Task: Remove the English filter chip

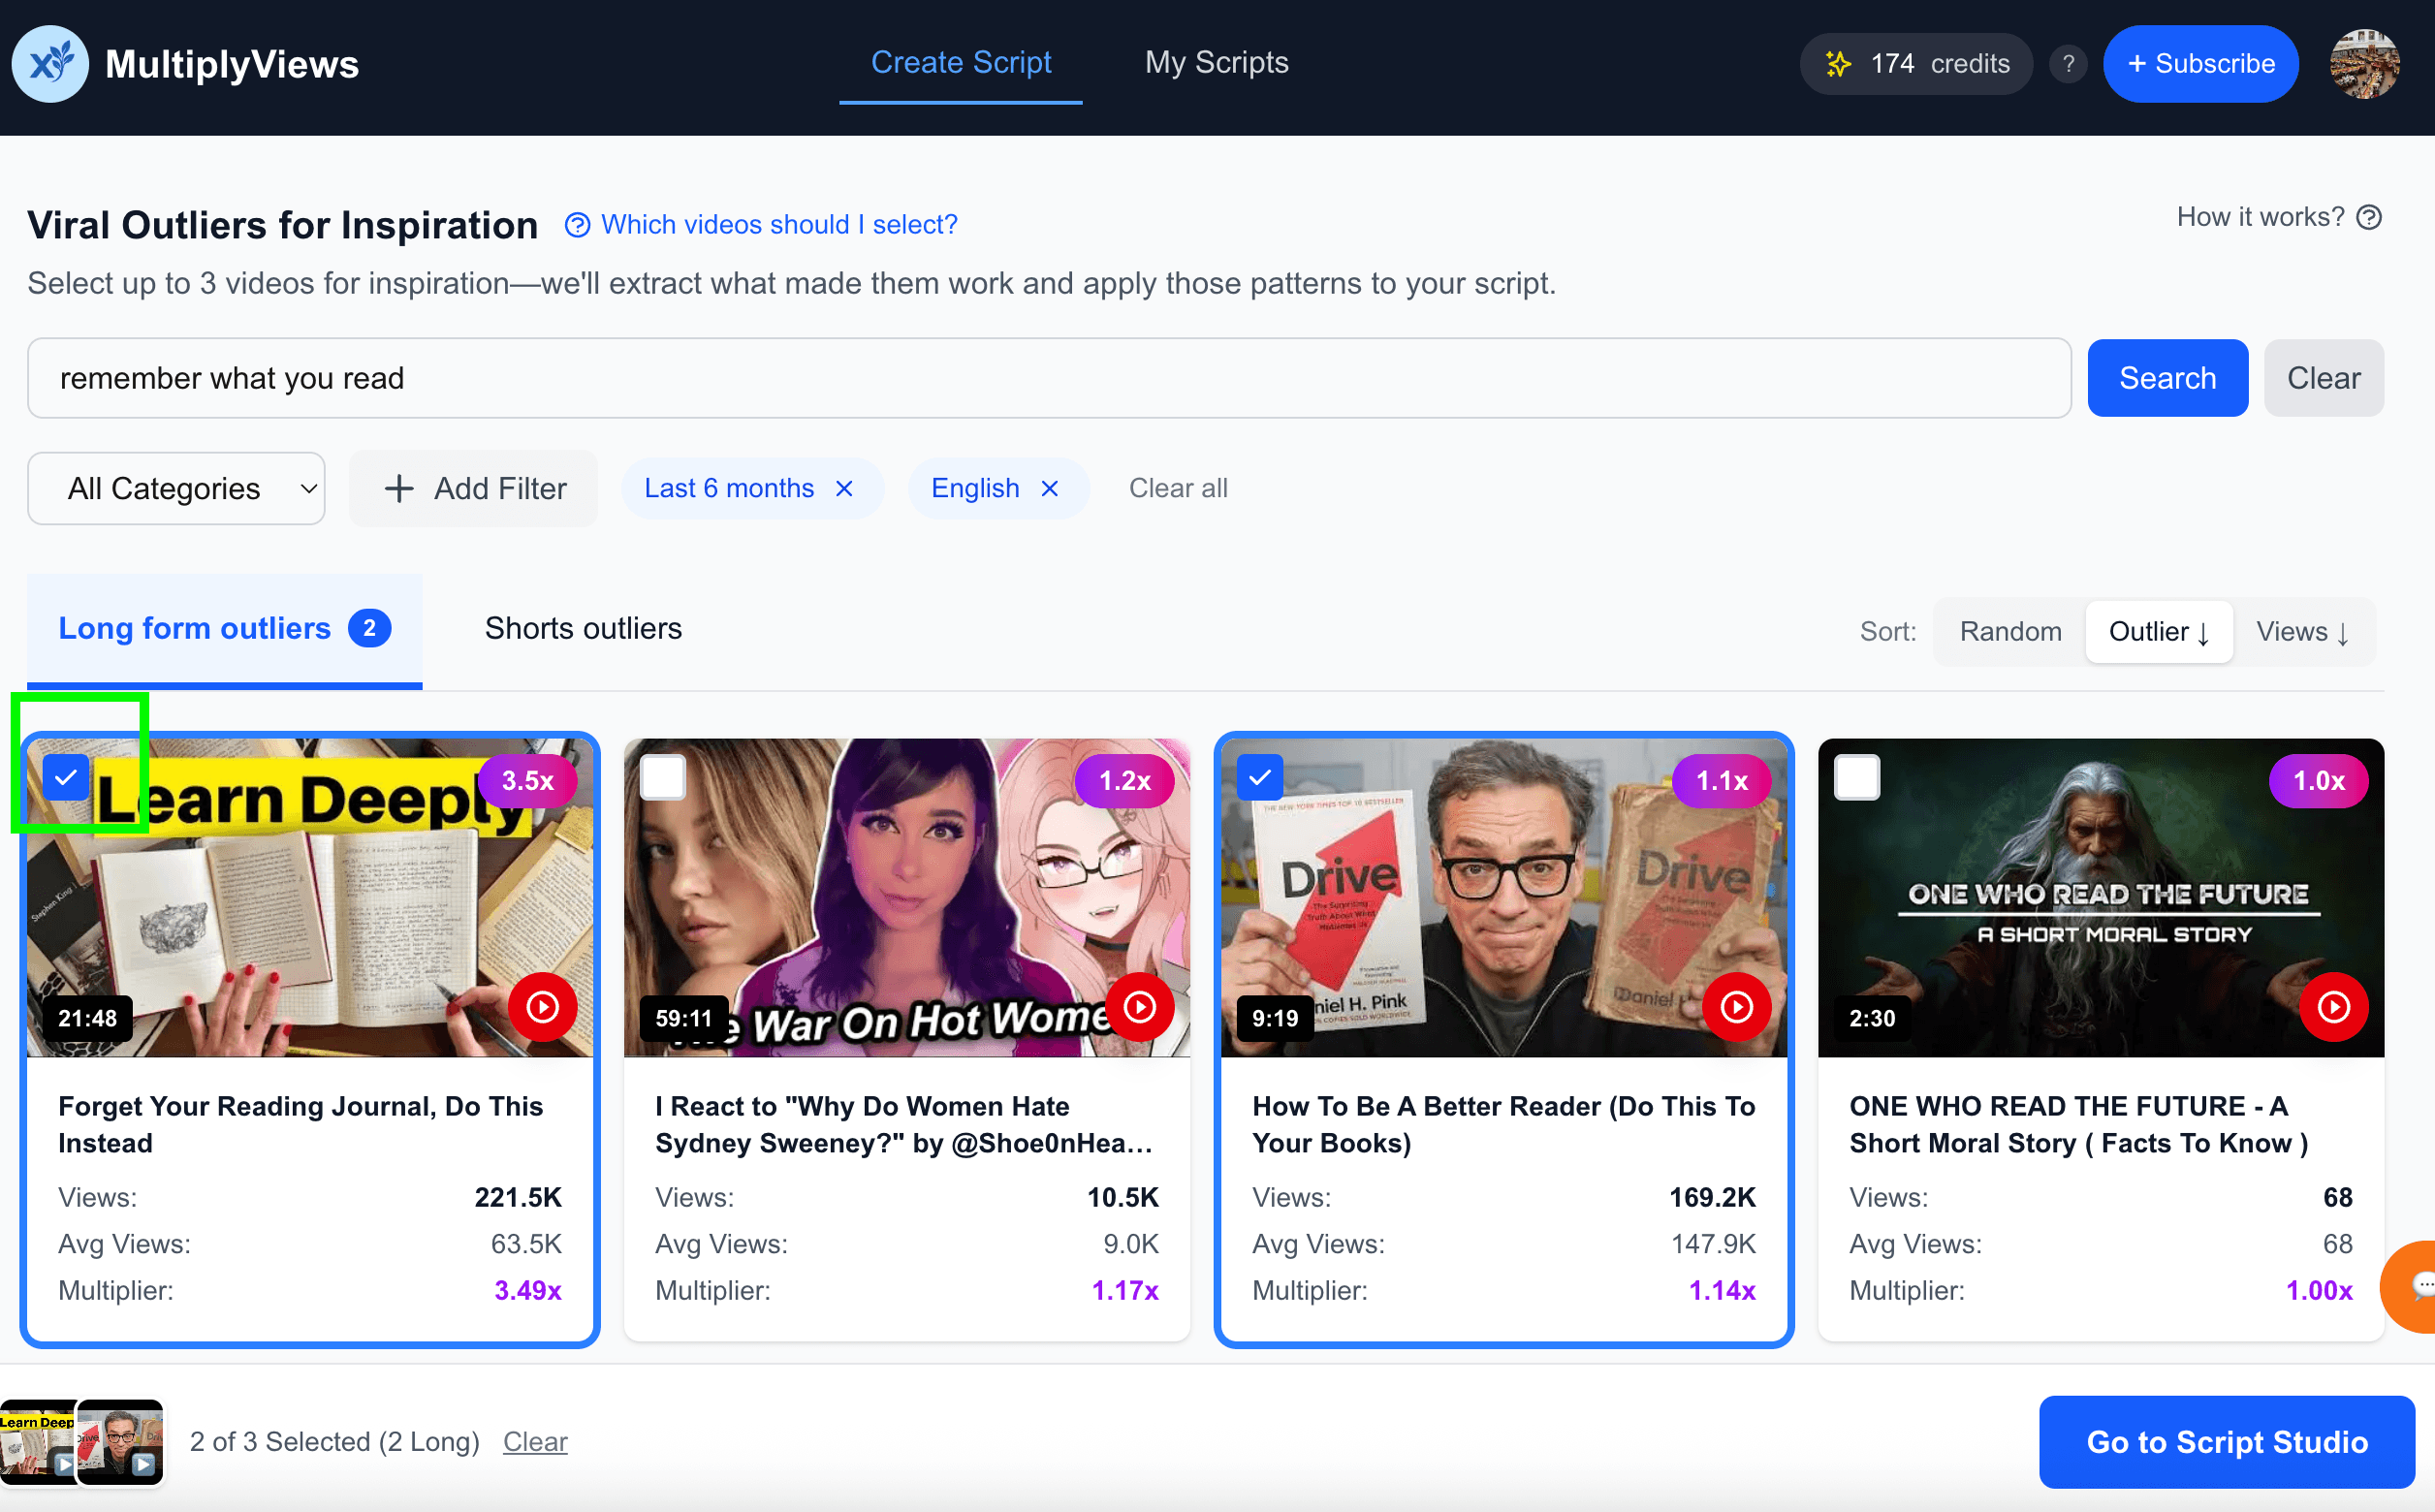Action: pyautogui.click(x=1049, y=488)
